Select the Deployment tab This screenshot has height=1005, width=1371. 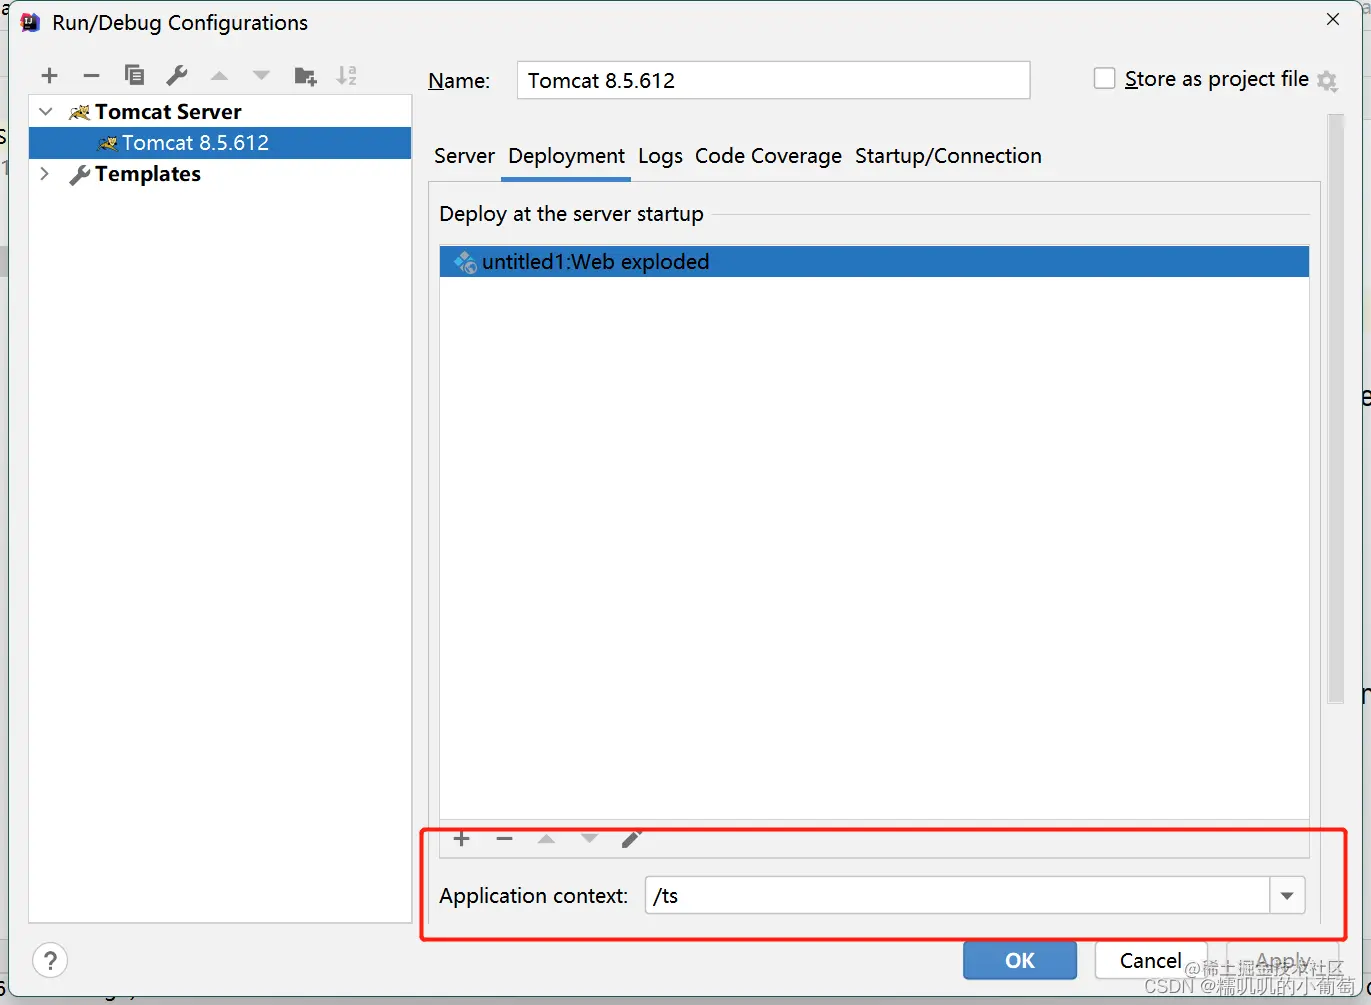tap(566, 156)
